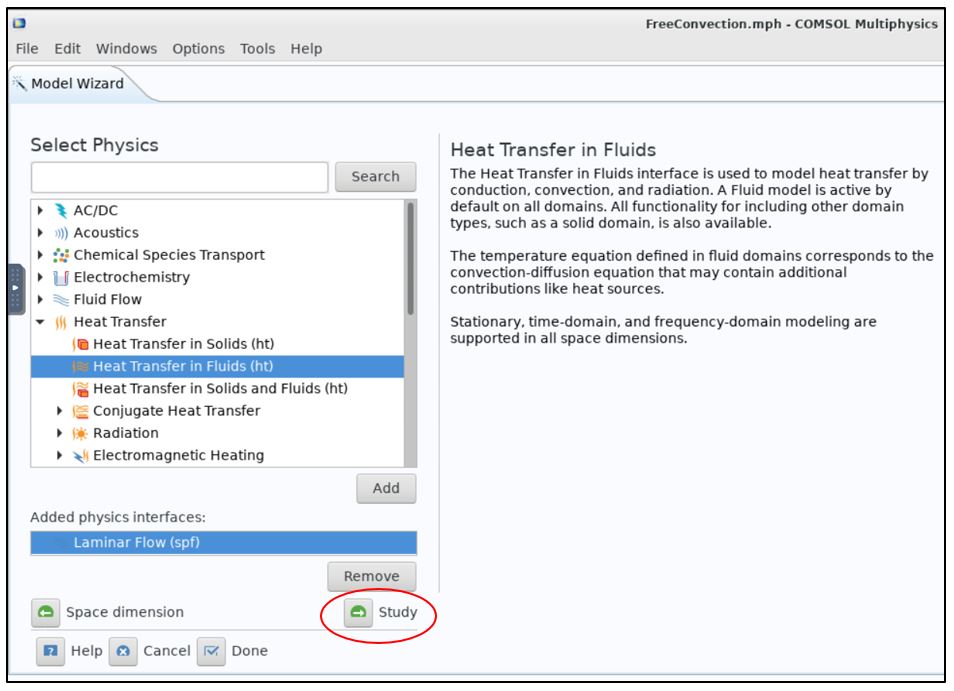Select Laminar Flow (spf) in added interfaces
The width and height of the screenshot is (954, 691).
[x=224, y=543]
